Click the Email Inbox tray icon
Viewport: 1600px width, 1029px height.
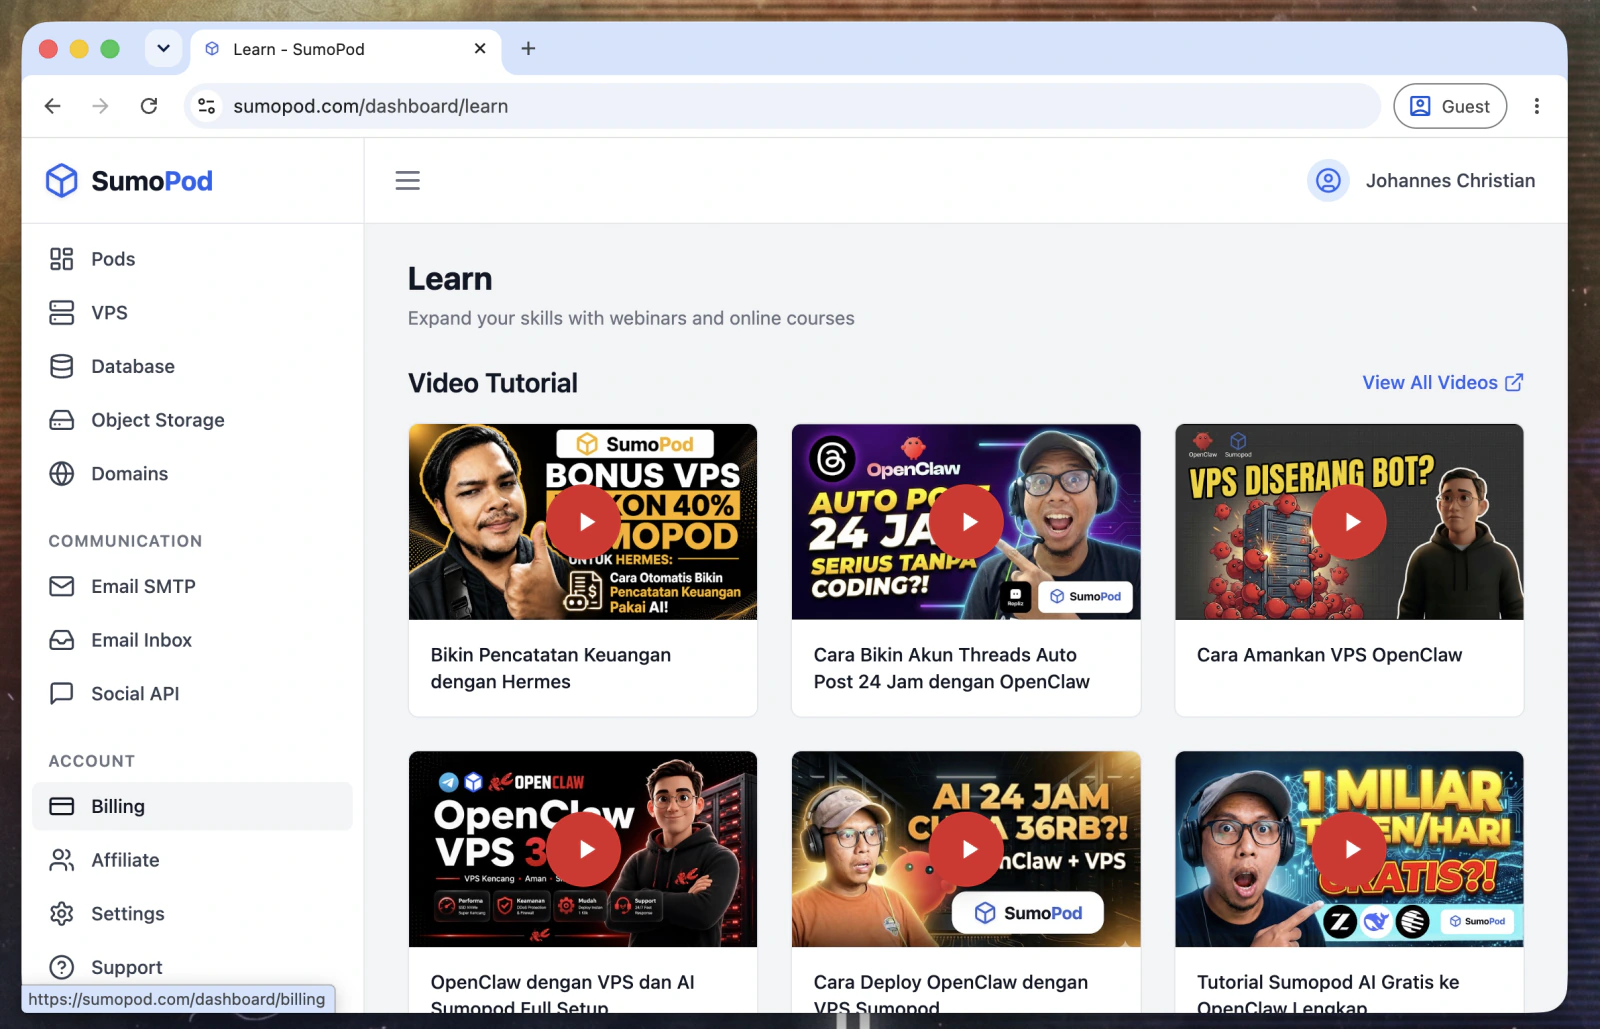click(62, 640)
